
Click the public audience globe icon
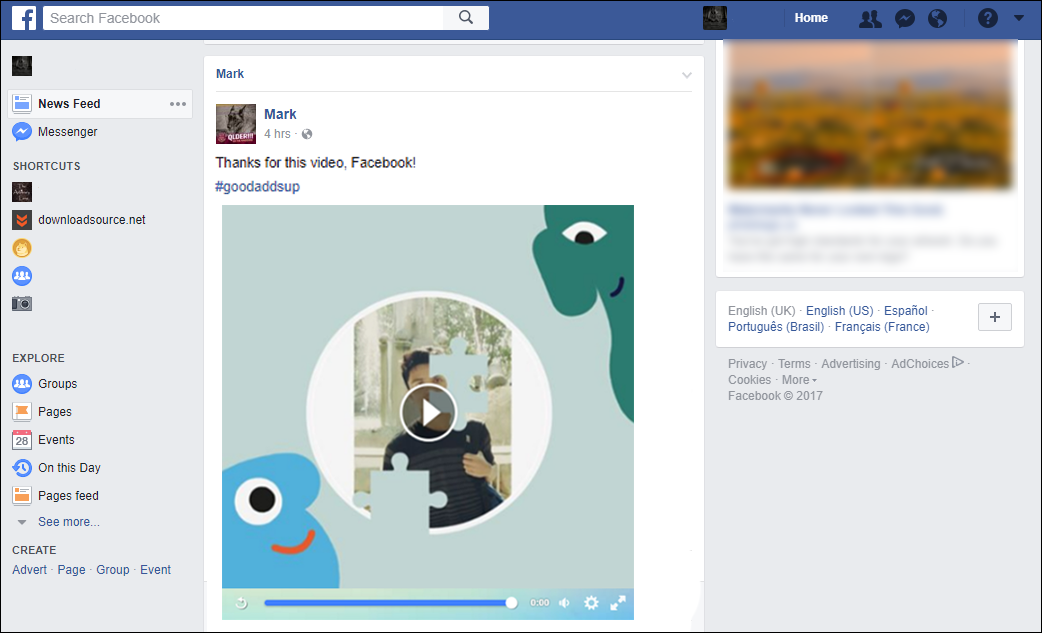pyautogui.click(x=306, y=134)
